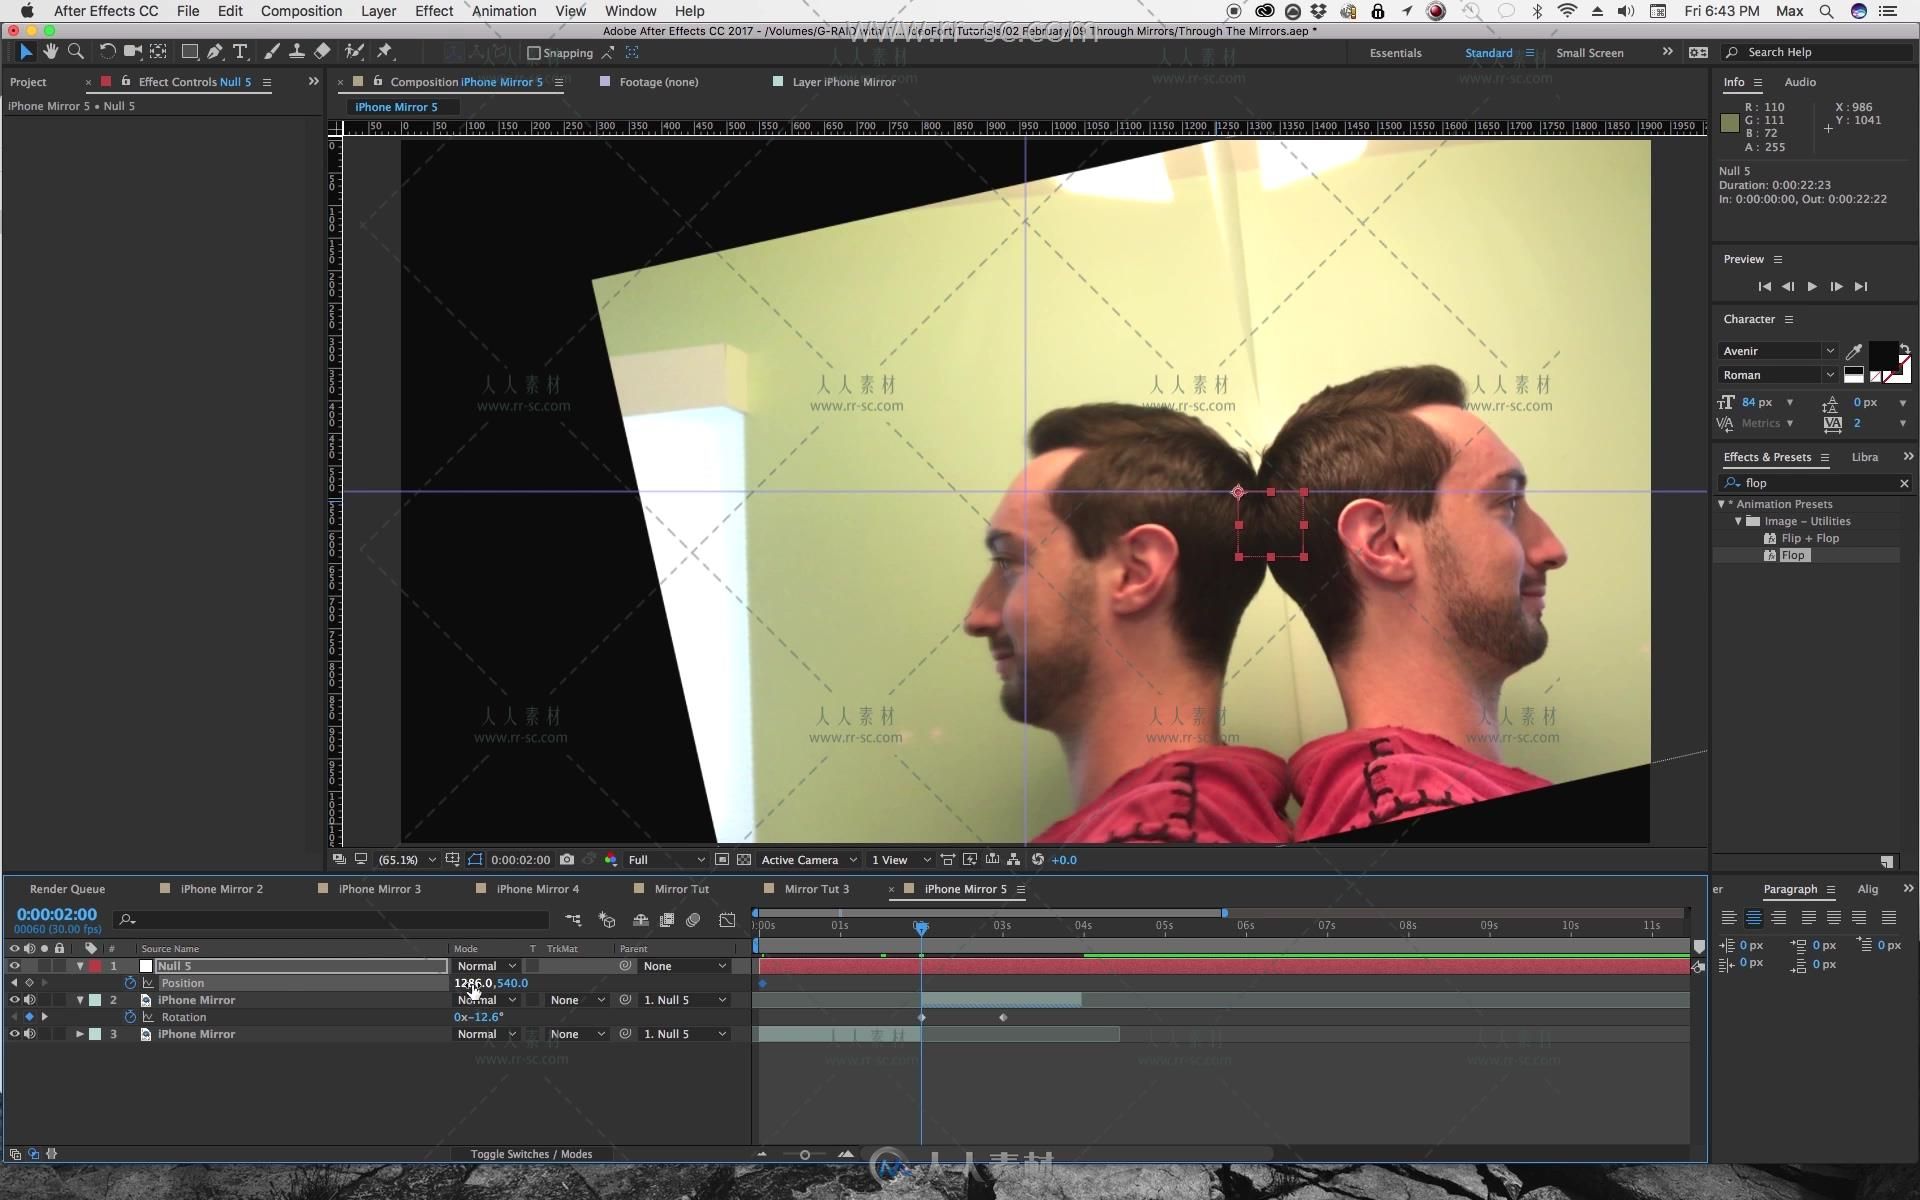The image size is (1920, 1200).
Task: Select the Pen tool
Action: pyautogui.click(x=214, y=52)
